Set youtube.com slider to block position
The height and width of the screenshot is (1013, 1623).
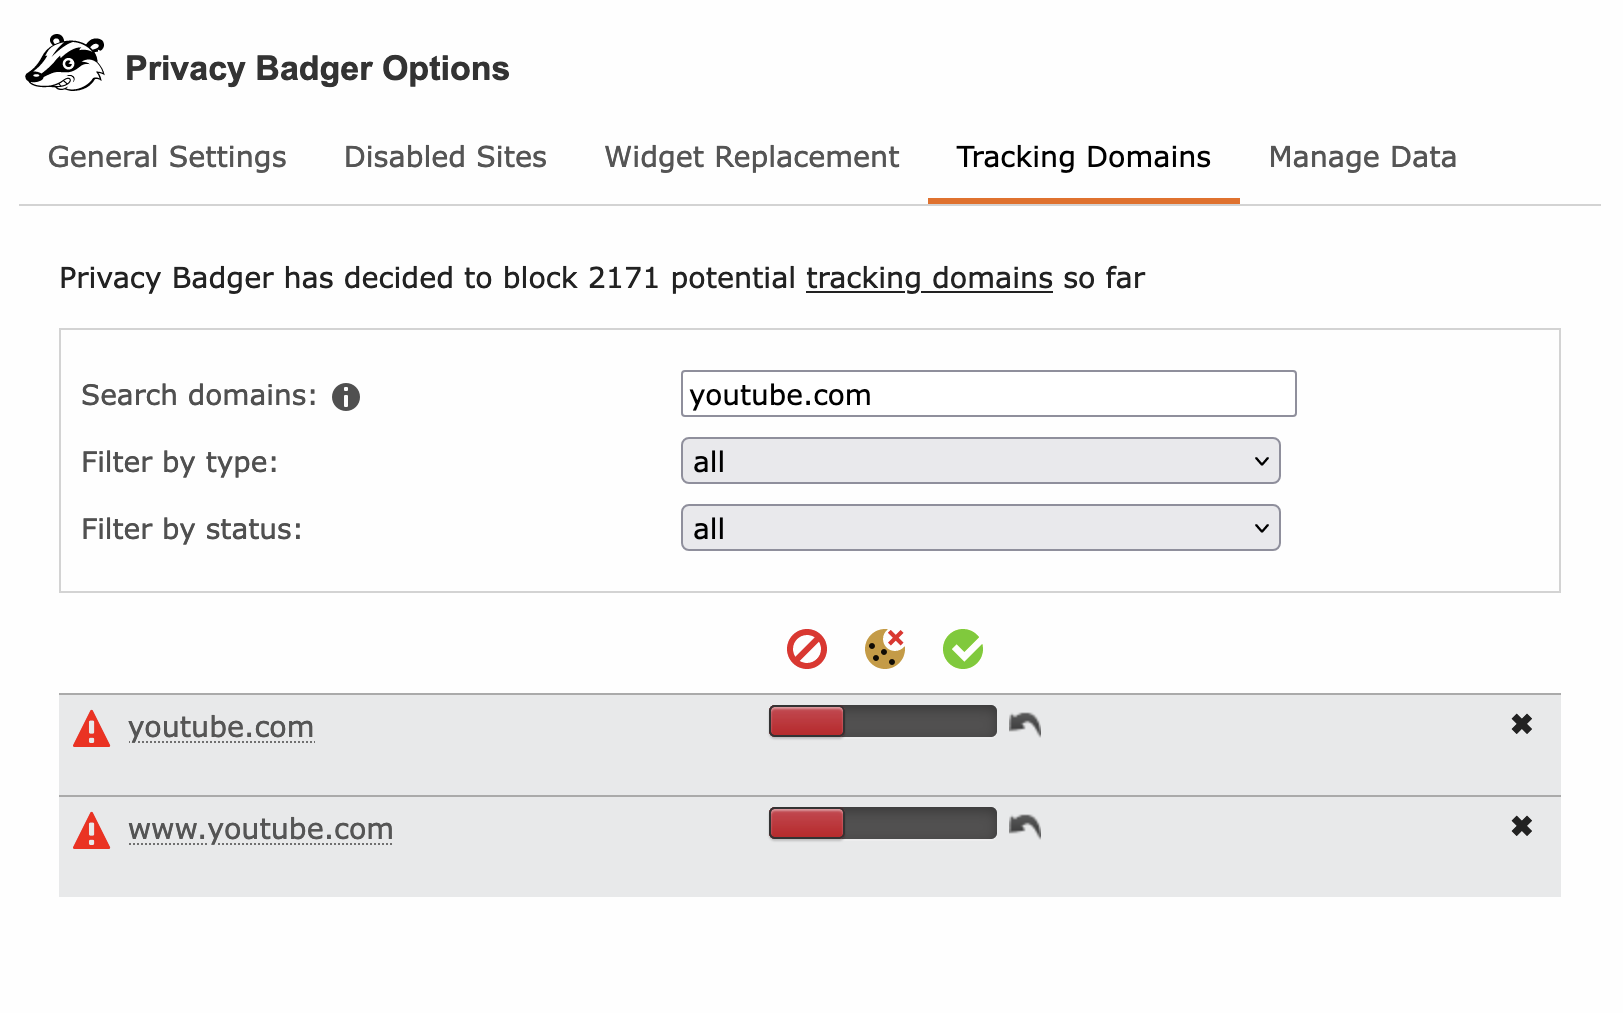(806, 720)
